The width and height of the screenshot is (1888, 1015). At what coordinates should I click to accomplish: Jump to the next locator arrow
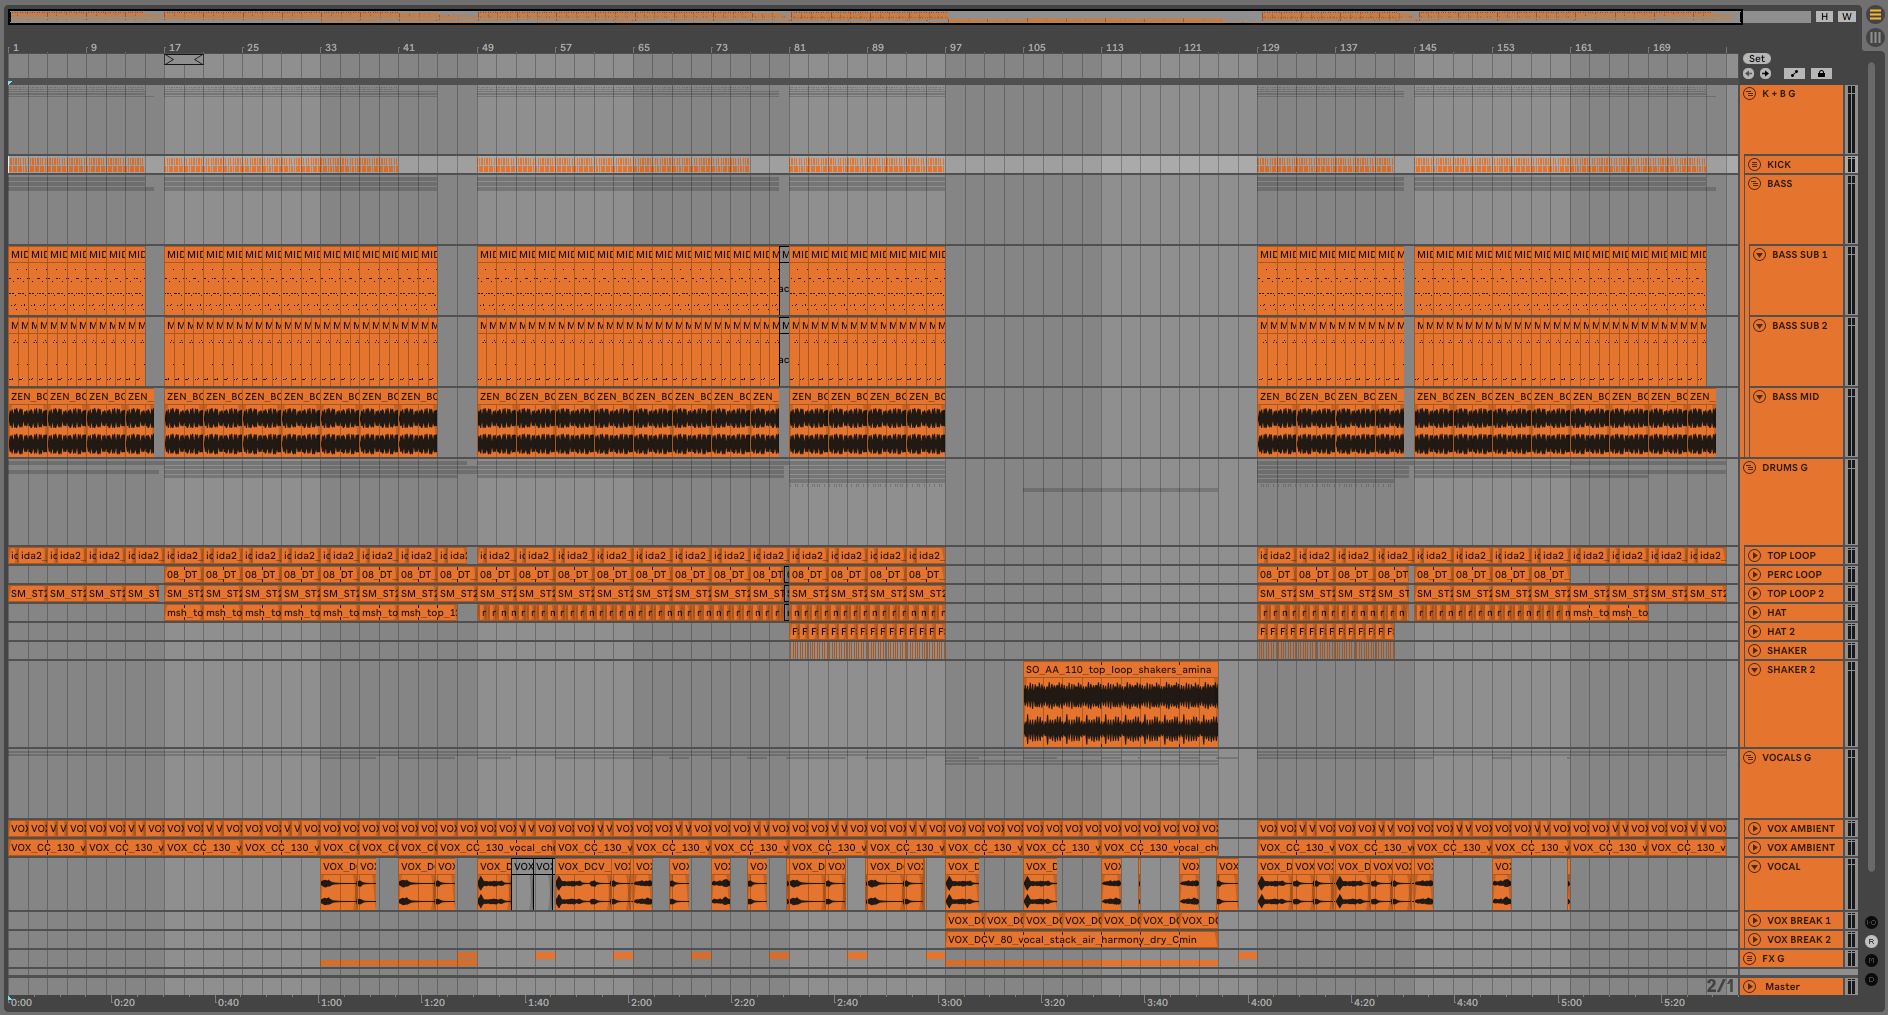[x=1766, y=73]
